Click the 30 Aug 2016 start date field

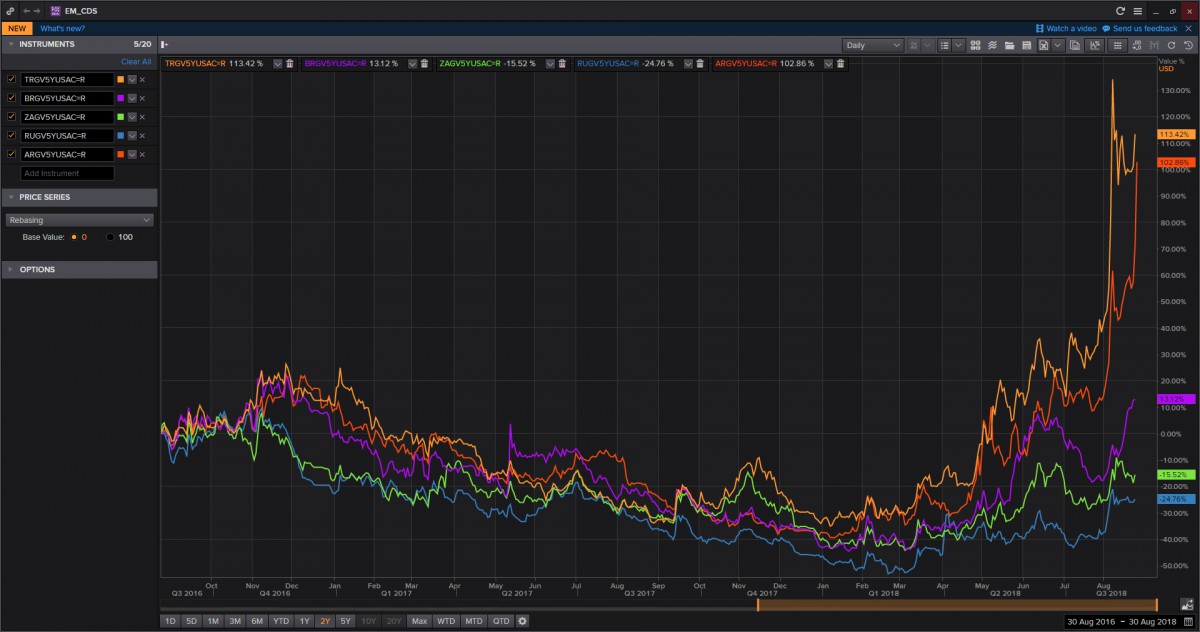pyautogui.click(x=1091, y=621)
